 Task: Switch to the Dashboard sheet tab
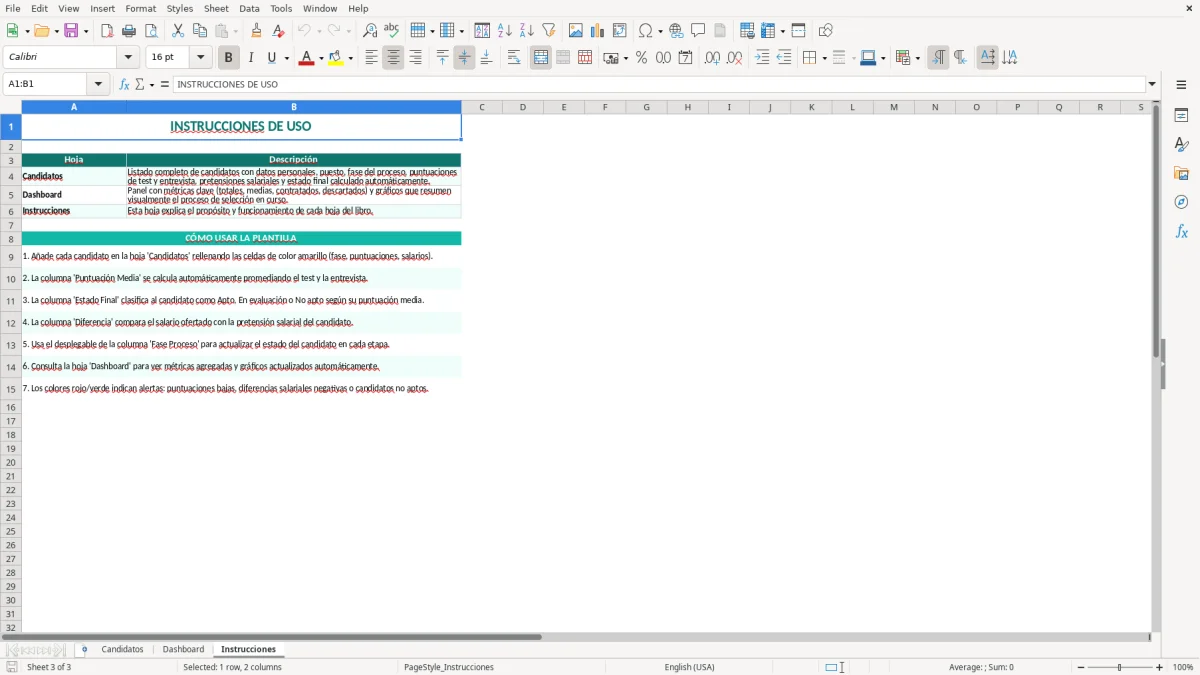[x=183, y=649]
